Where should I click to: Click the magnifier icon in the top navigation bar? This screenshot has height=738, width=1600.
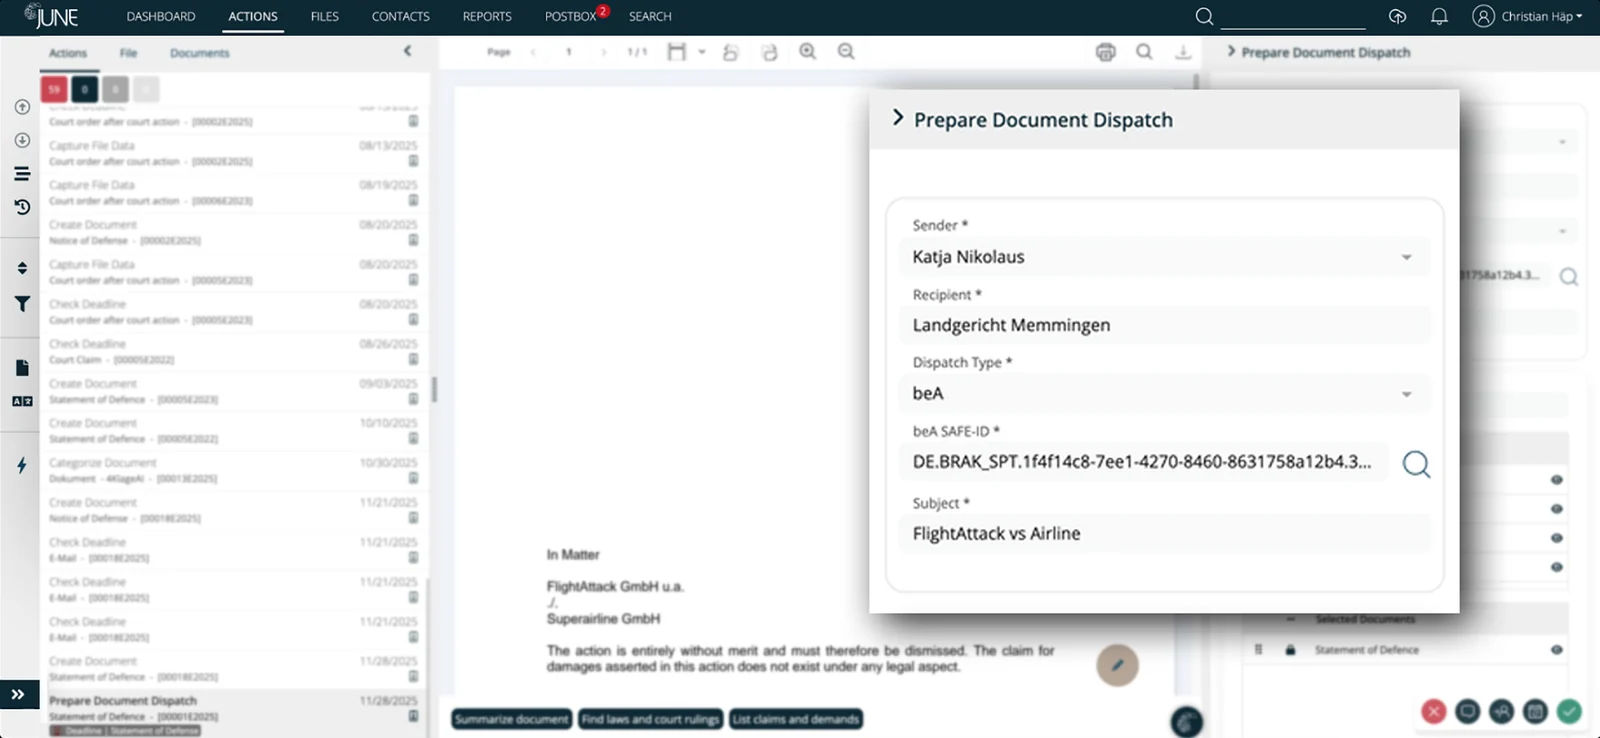[1204, 16]
